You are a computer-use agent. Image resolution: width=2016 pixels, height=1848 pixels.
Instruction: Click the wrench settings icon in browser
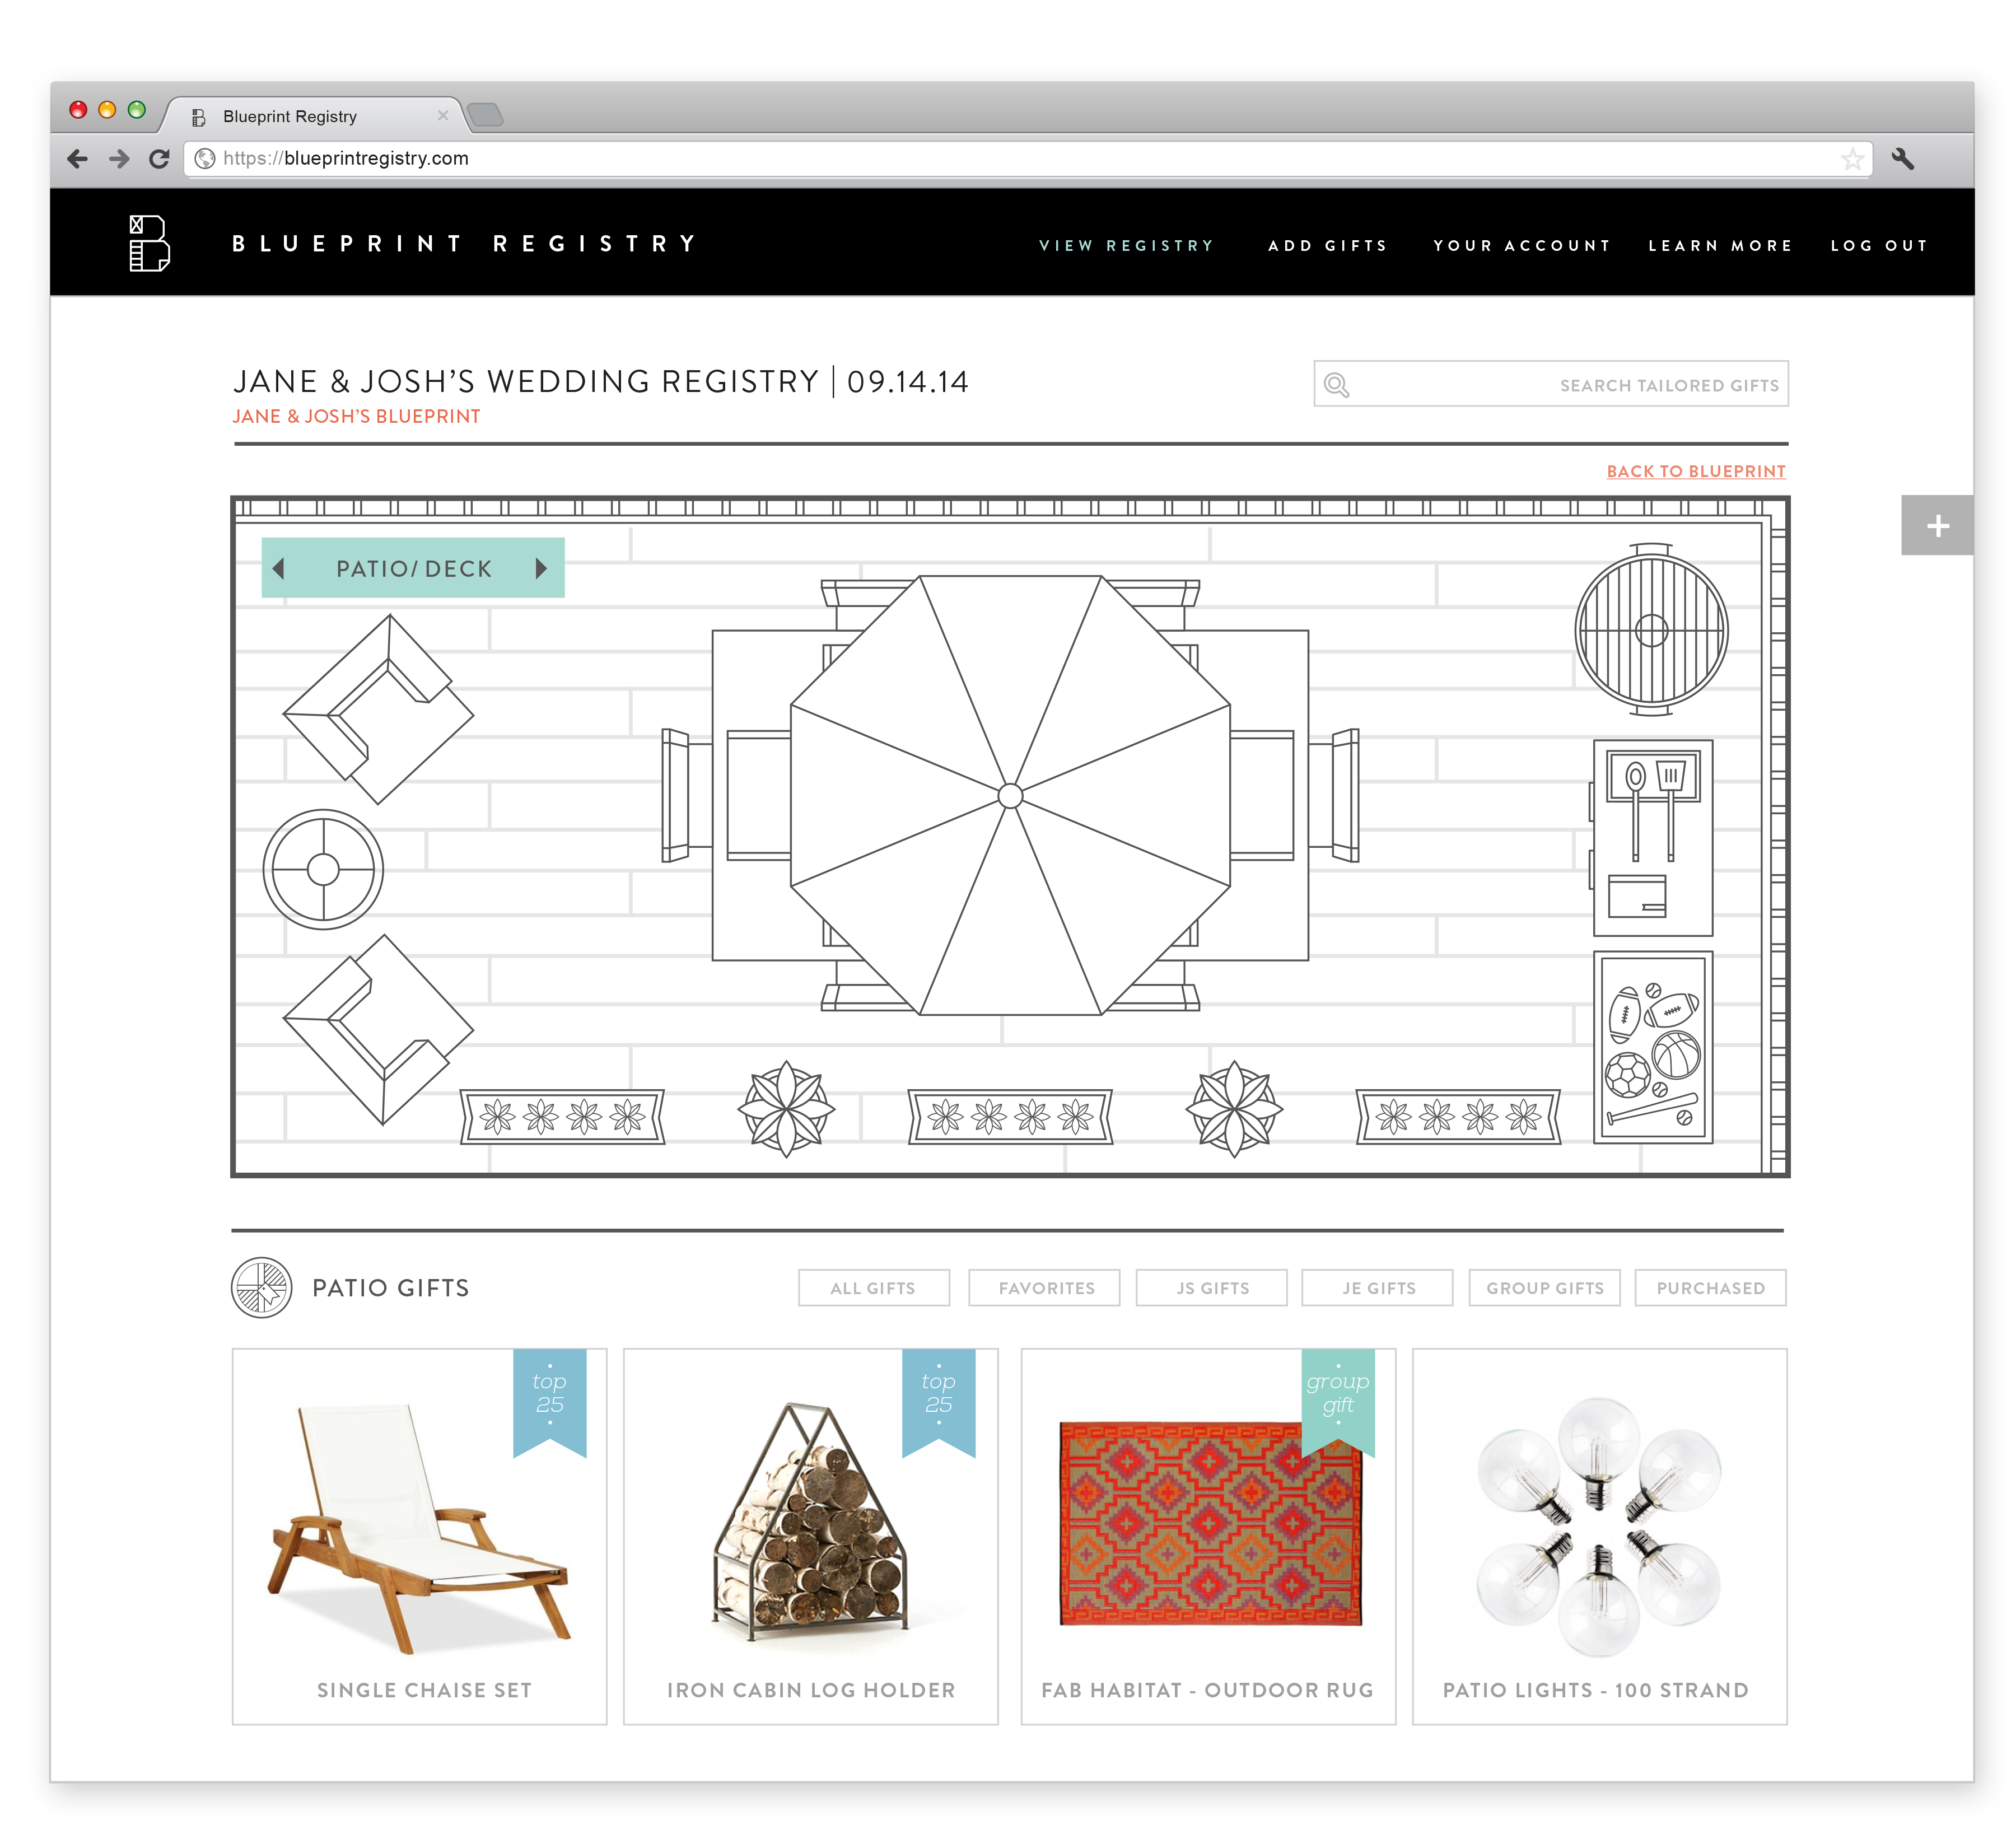(1904, 158)
